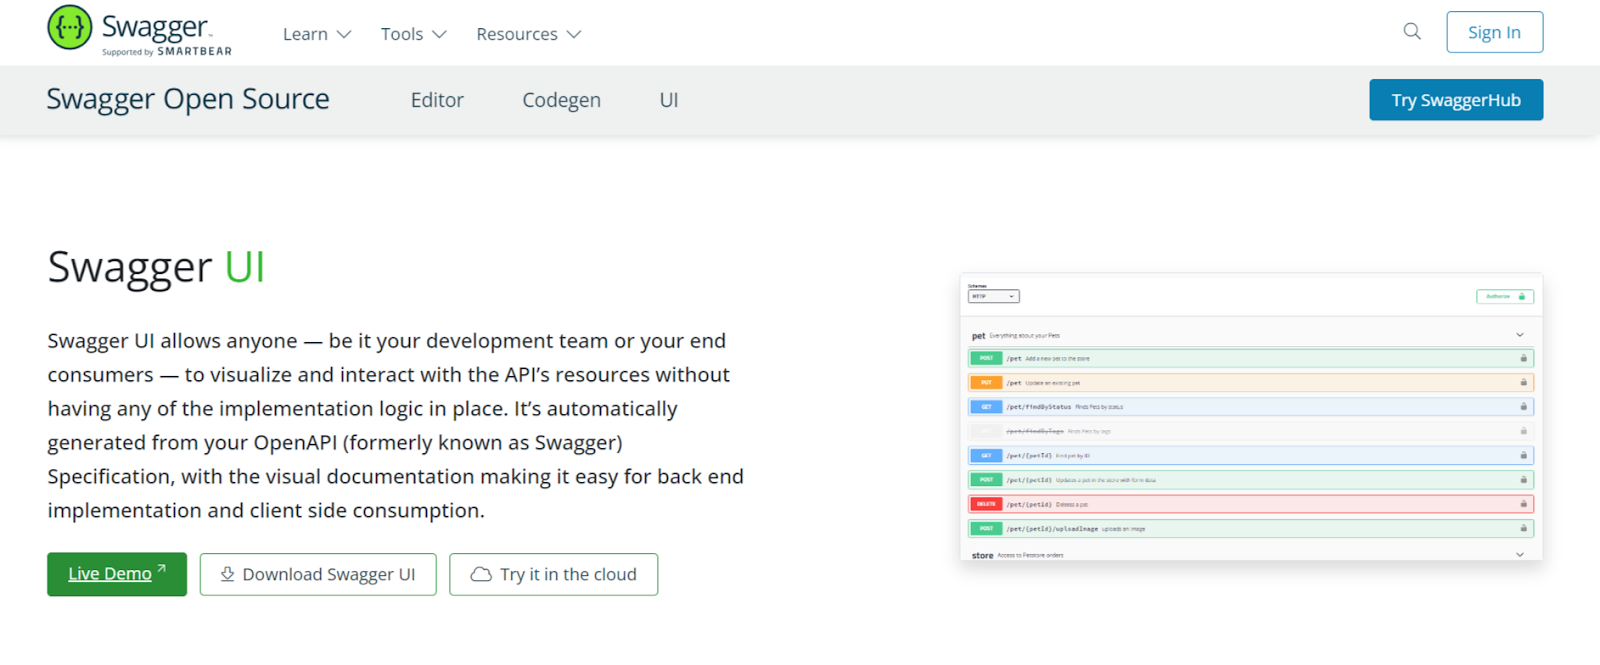The width and height of the screenshot is (1600, 665).
Task: Click the Swagger logo in the header
Action: point(139,31)
